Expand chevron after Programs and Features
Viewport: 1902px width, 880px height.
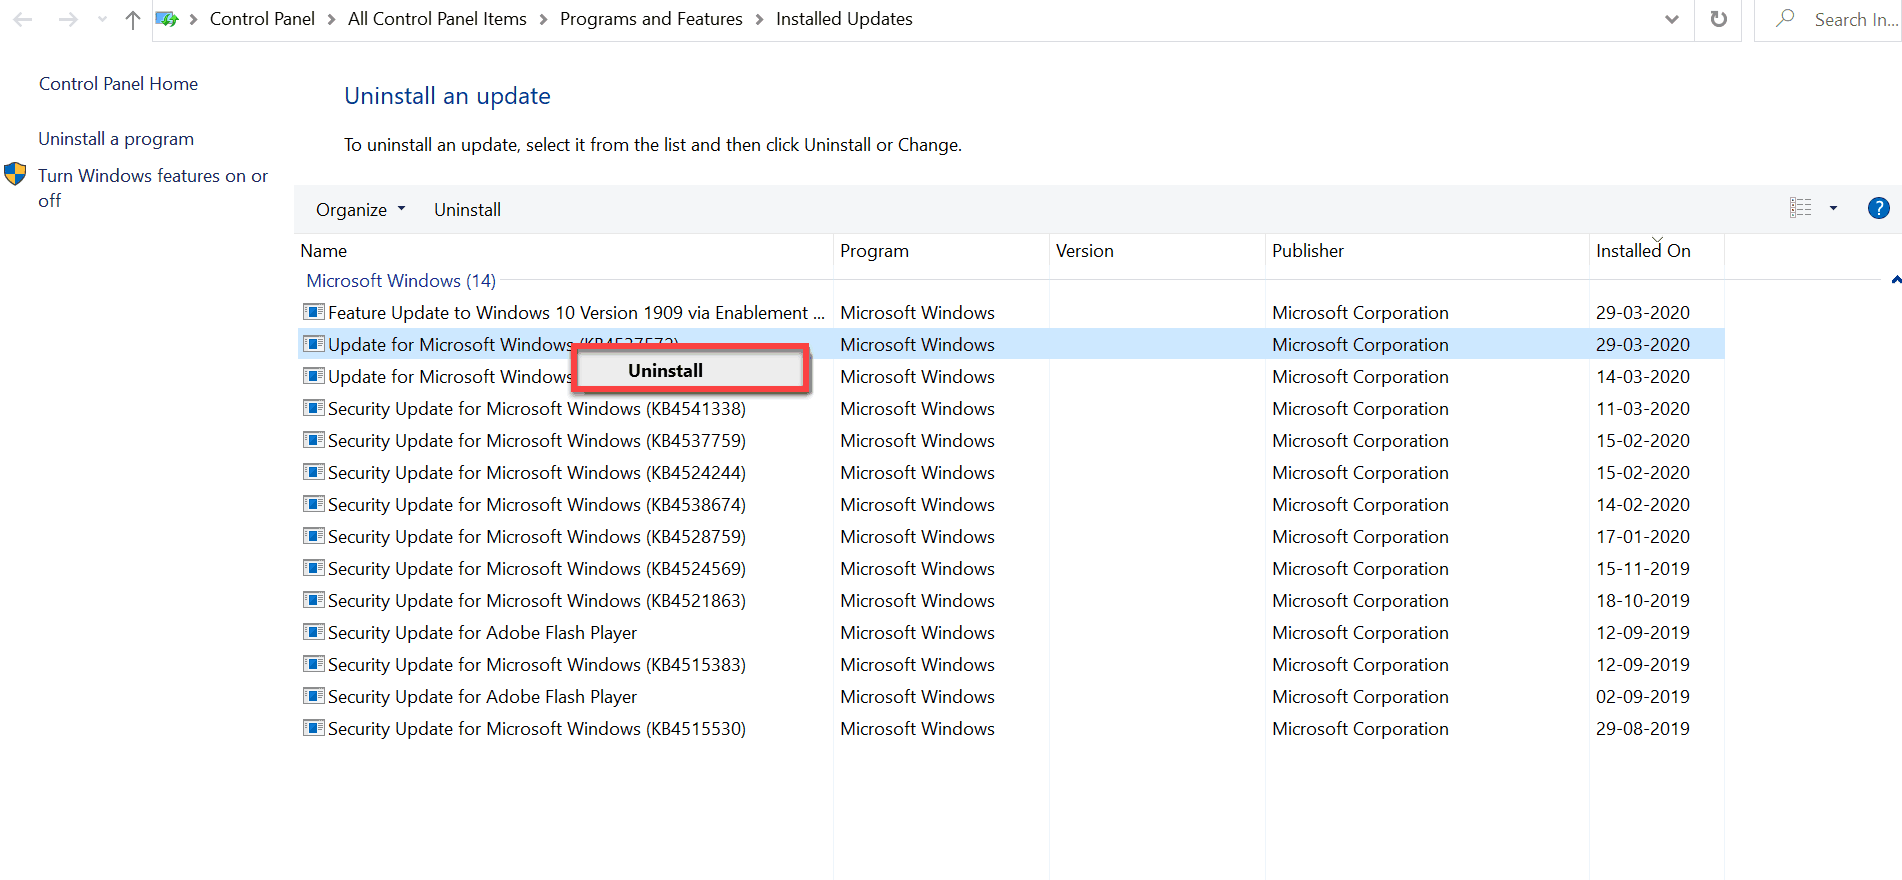click(759, 20)
